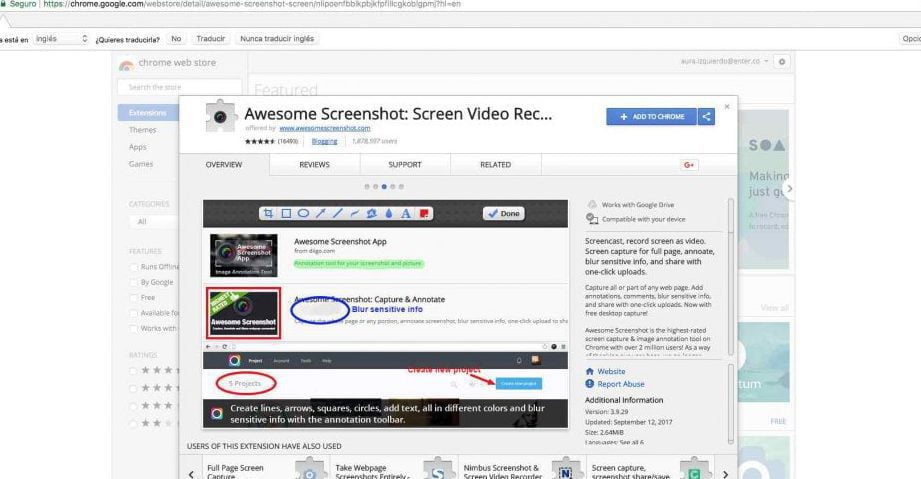
Task: Click the description panel scrollbar
Action: [731, 276]
